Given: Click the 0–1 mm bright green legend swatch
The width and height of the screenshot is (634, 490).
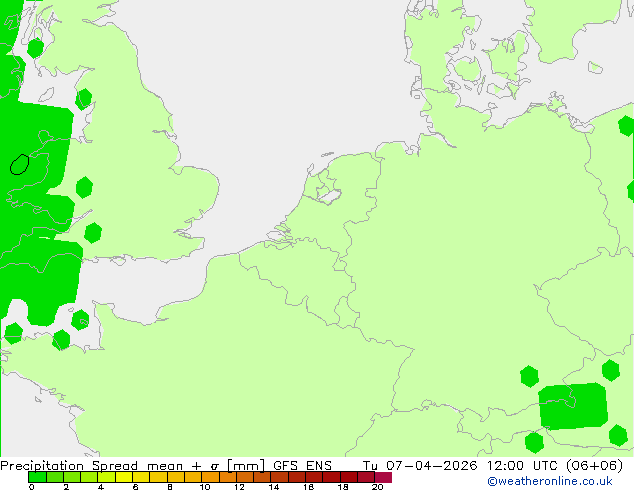Looking at the screenshot, I should 37,477.
